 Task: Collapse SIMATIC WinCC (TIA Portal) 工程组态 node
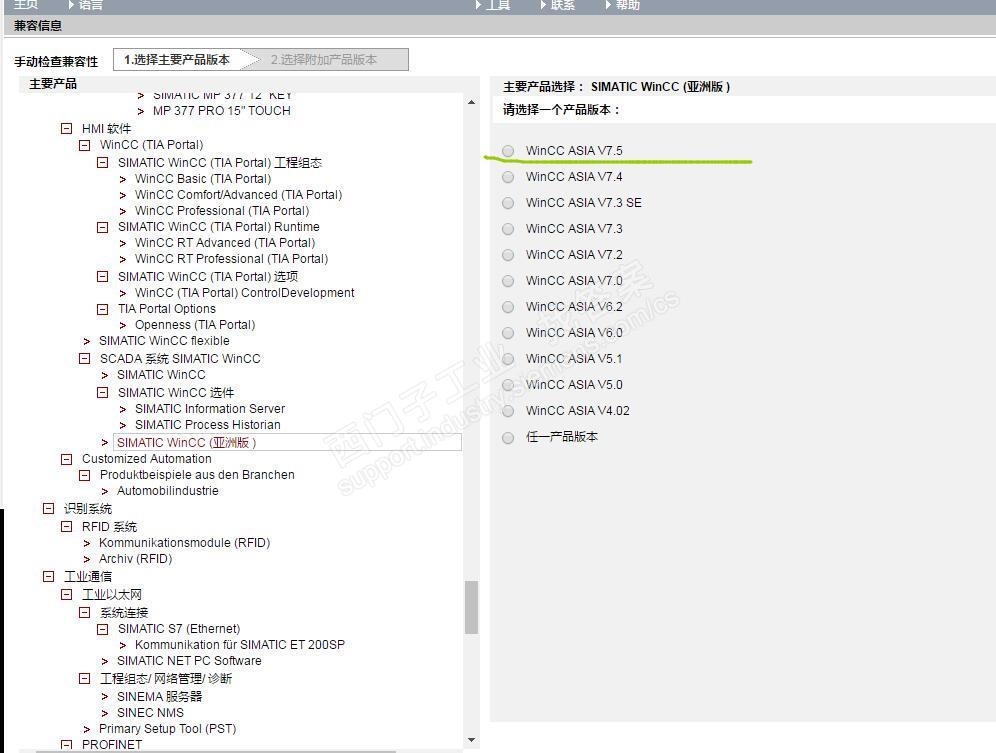pyautogui.click(x=102, y=163)
